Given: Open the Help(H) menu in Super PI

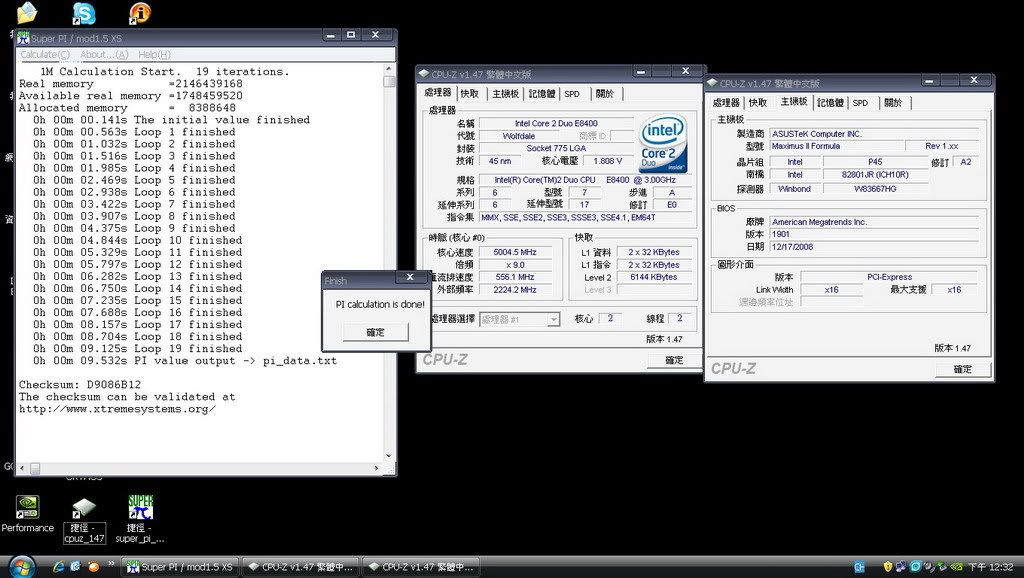Looking at the screenshot, I should pos(154,55).
